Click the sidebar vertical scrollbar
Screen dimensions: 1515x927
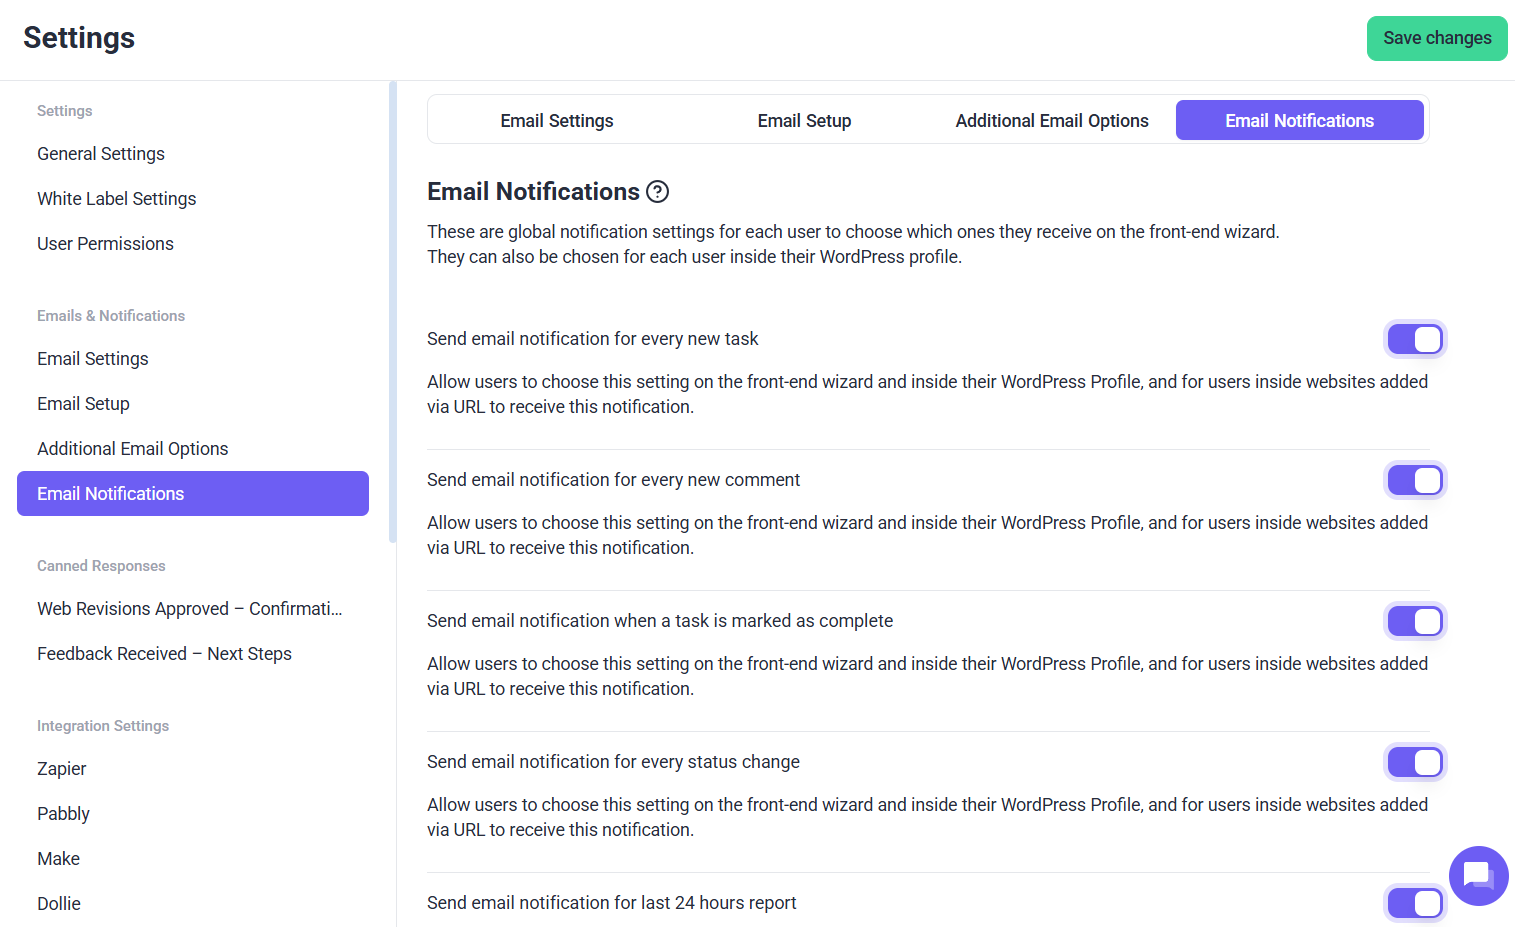pyautogui.click(x=392, y=312)
